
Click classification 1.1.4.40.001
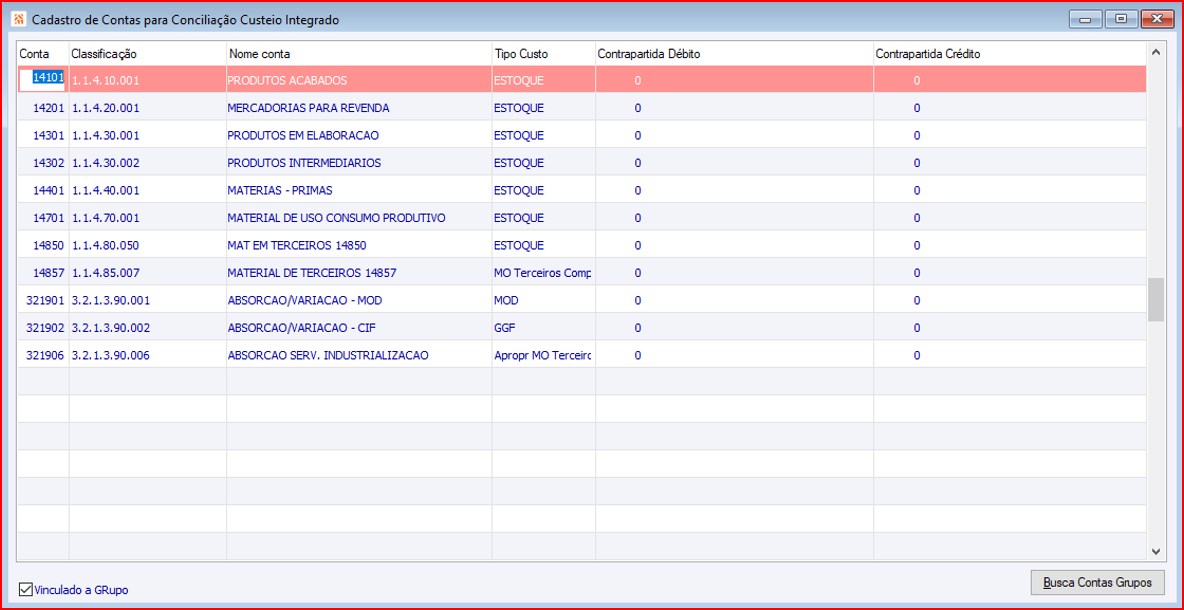click(x=106, y=190)
